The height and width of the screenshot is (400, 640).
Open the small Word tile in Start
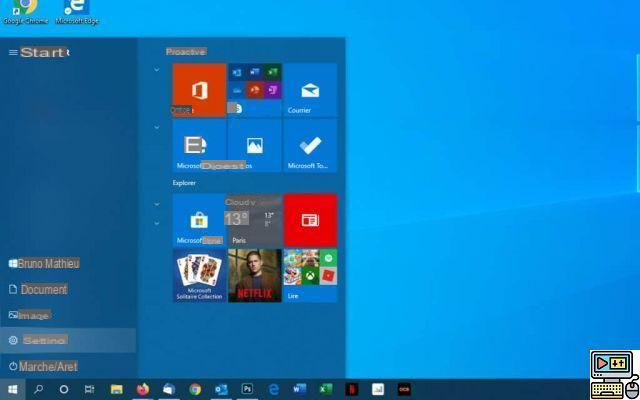255,73
